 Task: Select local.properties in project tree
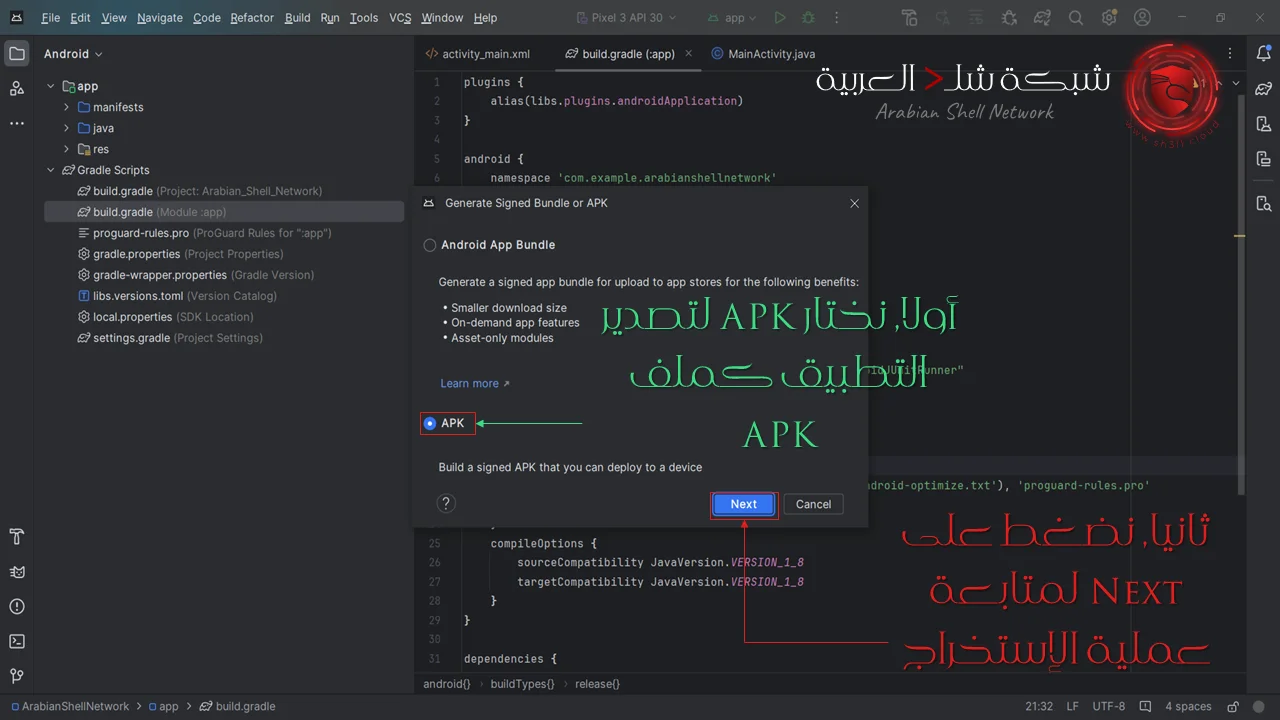coord(165,317)
